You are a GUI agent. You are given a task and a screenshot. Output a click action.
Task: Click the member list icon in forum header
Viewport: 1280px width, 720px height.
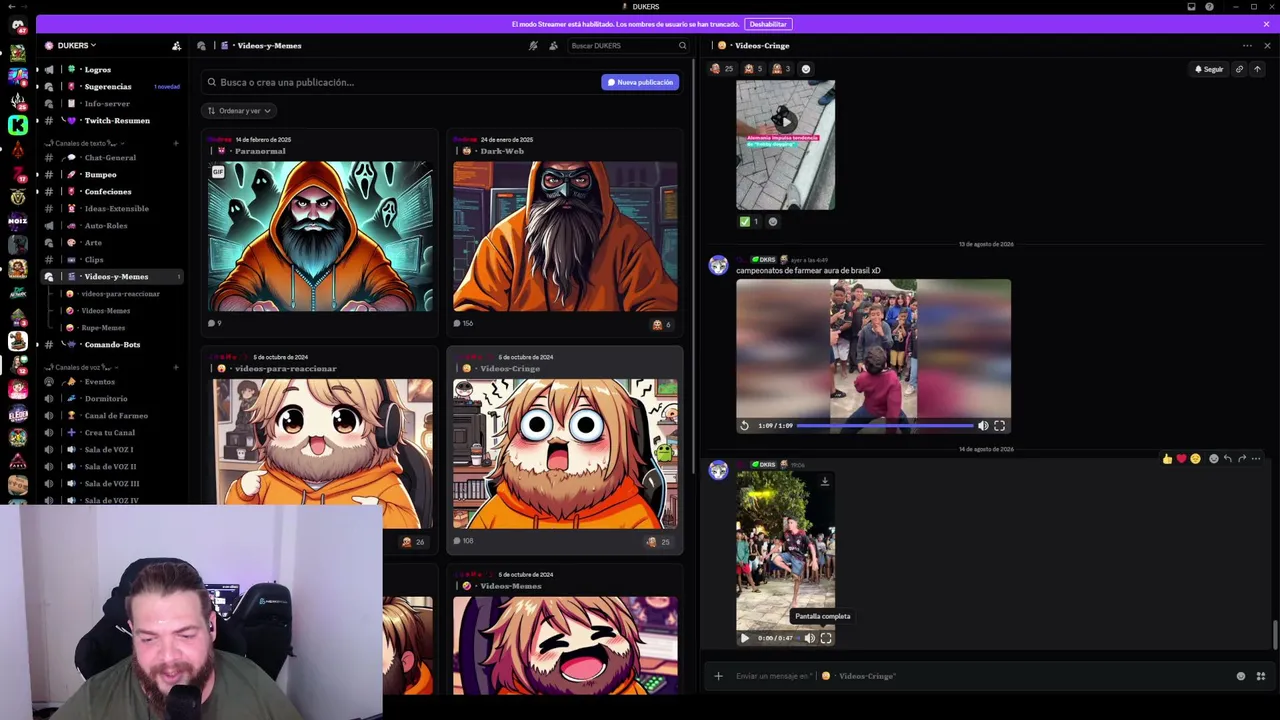553,45
